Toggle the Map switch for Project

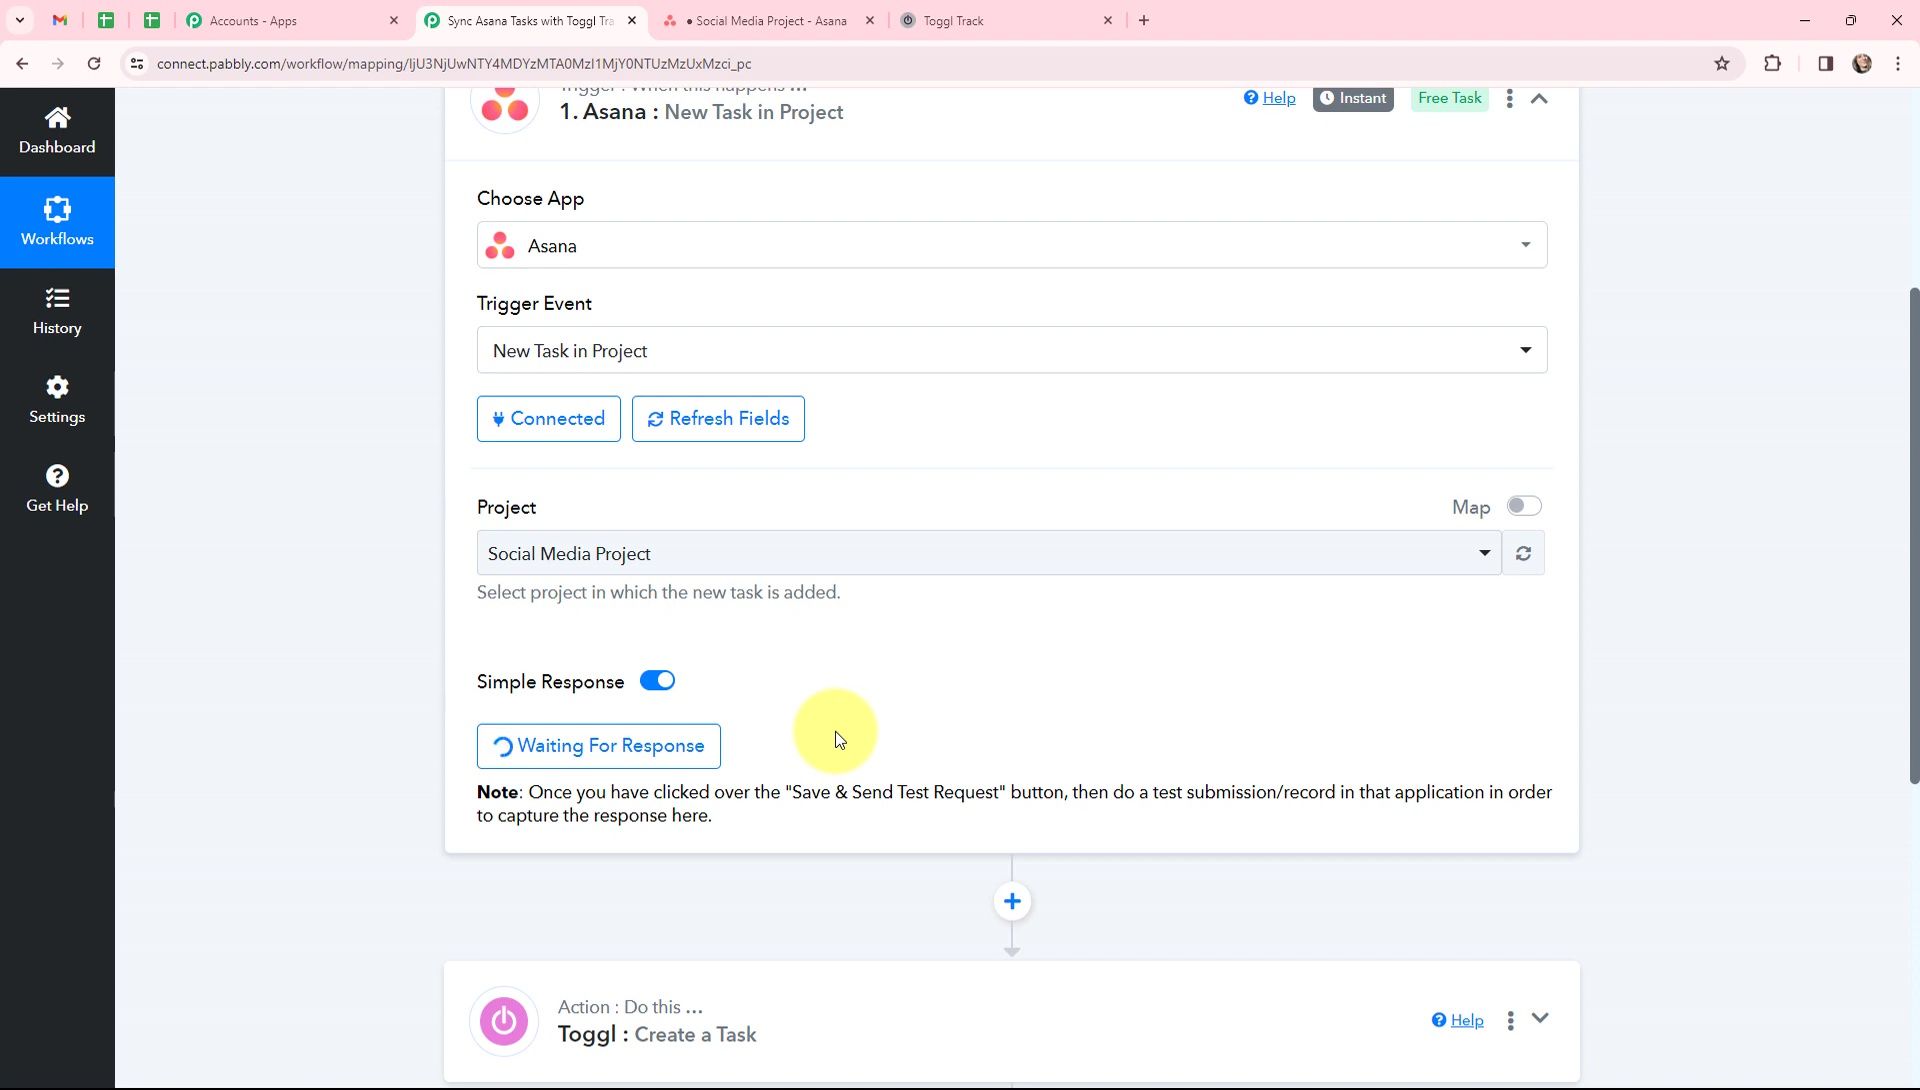pos(1524,506)
